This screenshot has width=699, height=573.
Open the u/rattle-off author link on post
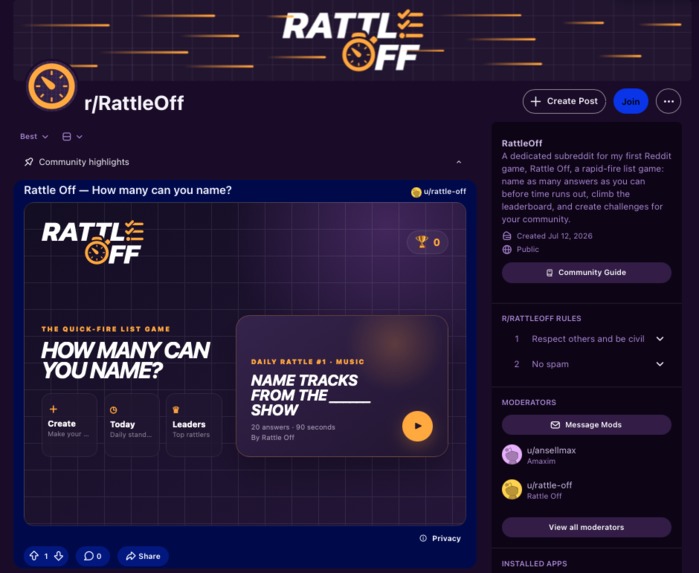(444, 192)
